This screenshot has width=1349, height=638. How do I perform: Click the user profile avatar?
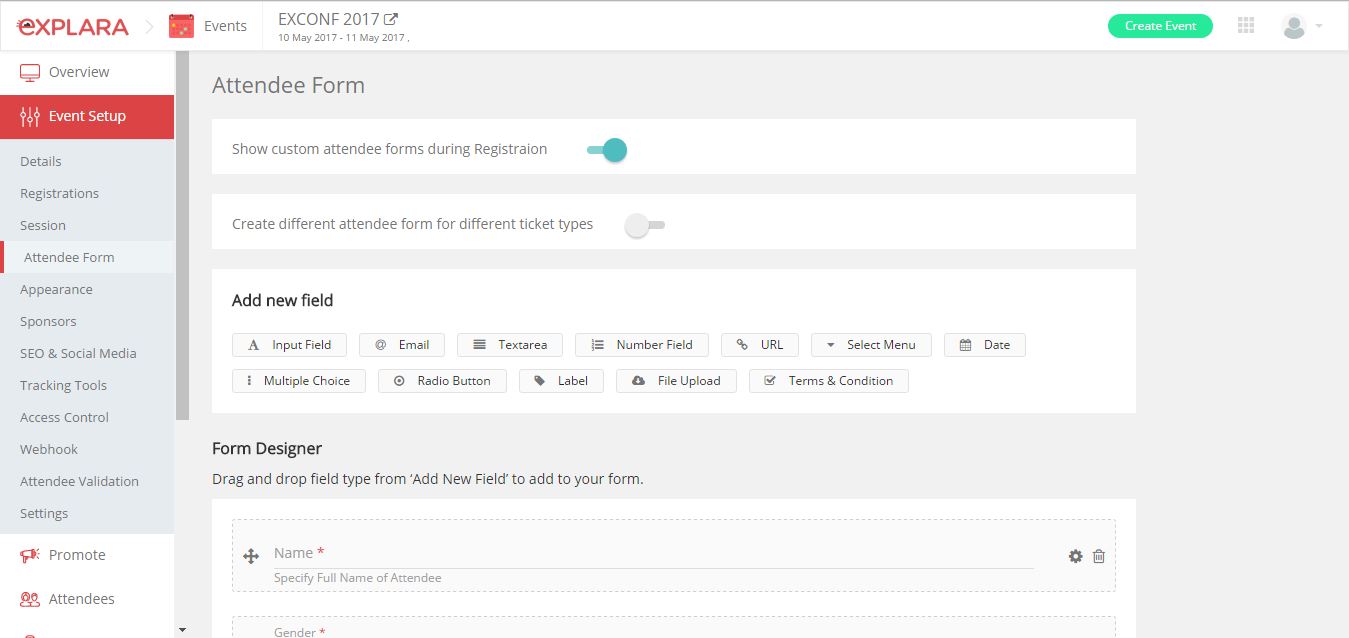point(1293,27)
